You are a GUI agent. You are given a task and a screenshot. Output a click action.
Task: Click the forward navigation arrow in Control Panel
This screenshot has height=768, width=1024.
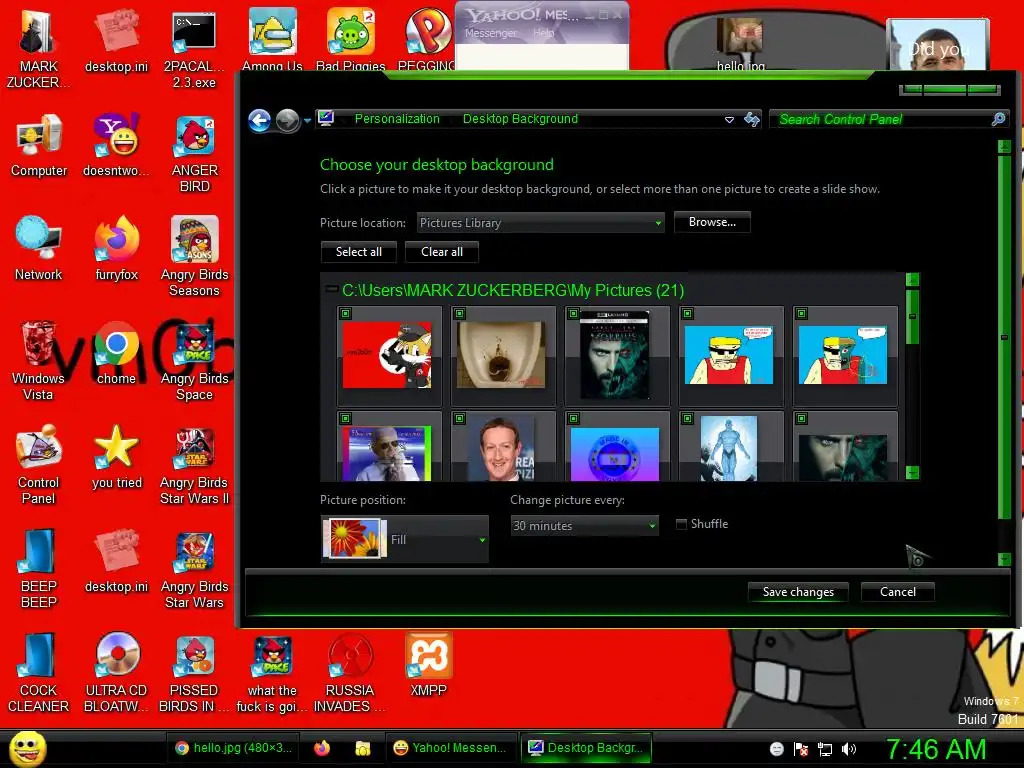[287, 120]
